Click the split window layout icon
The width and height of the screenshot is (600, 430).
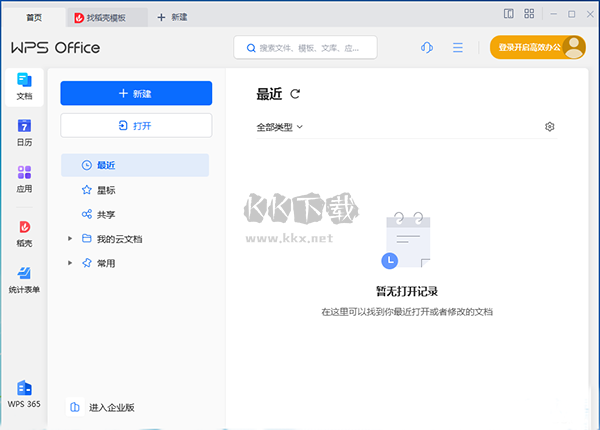[509, 14]
